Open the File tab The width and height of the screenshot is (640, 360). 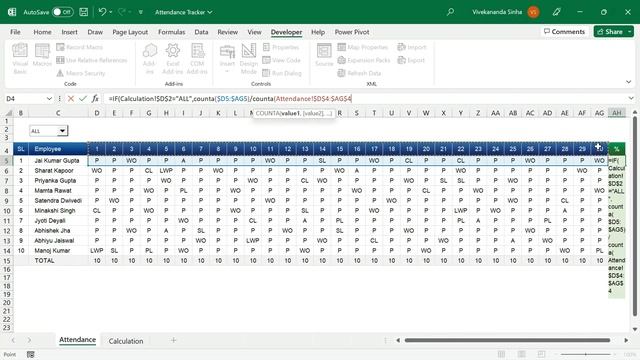(16, 32)
